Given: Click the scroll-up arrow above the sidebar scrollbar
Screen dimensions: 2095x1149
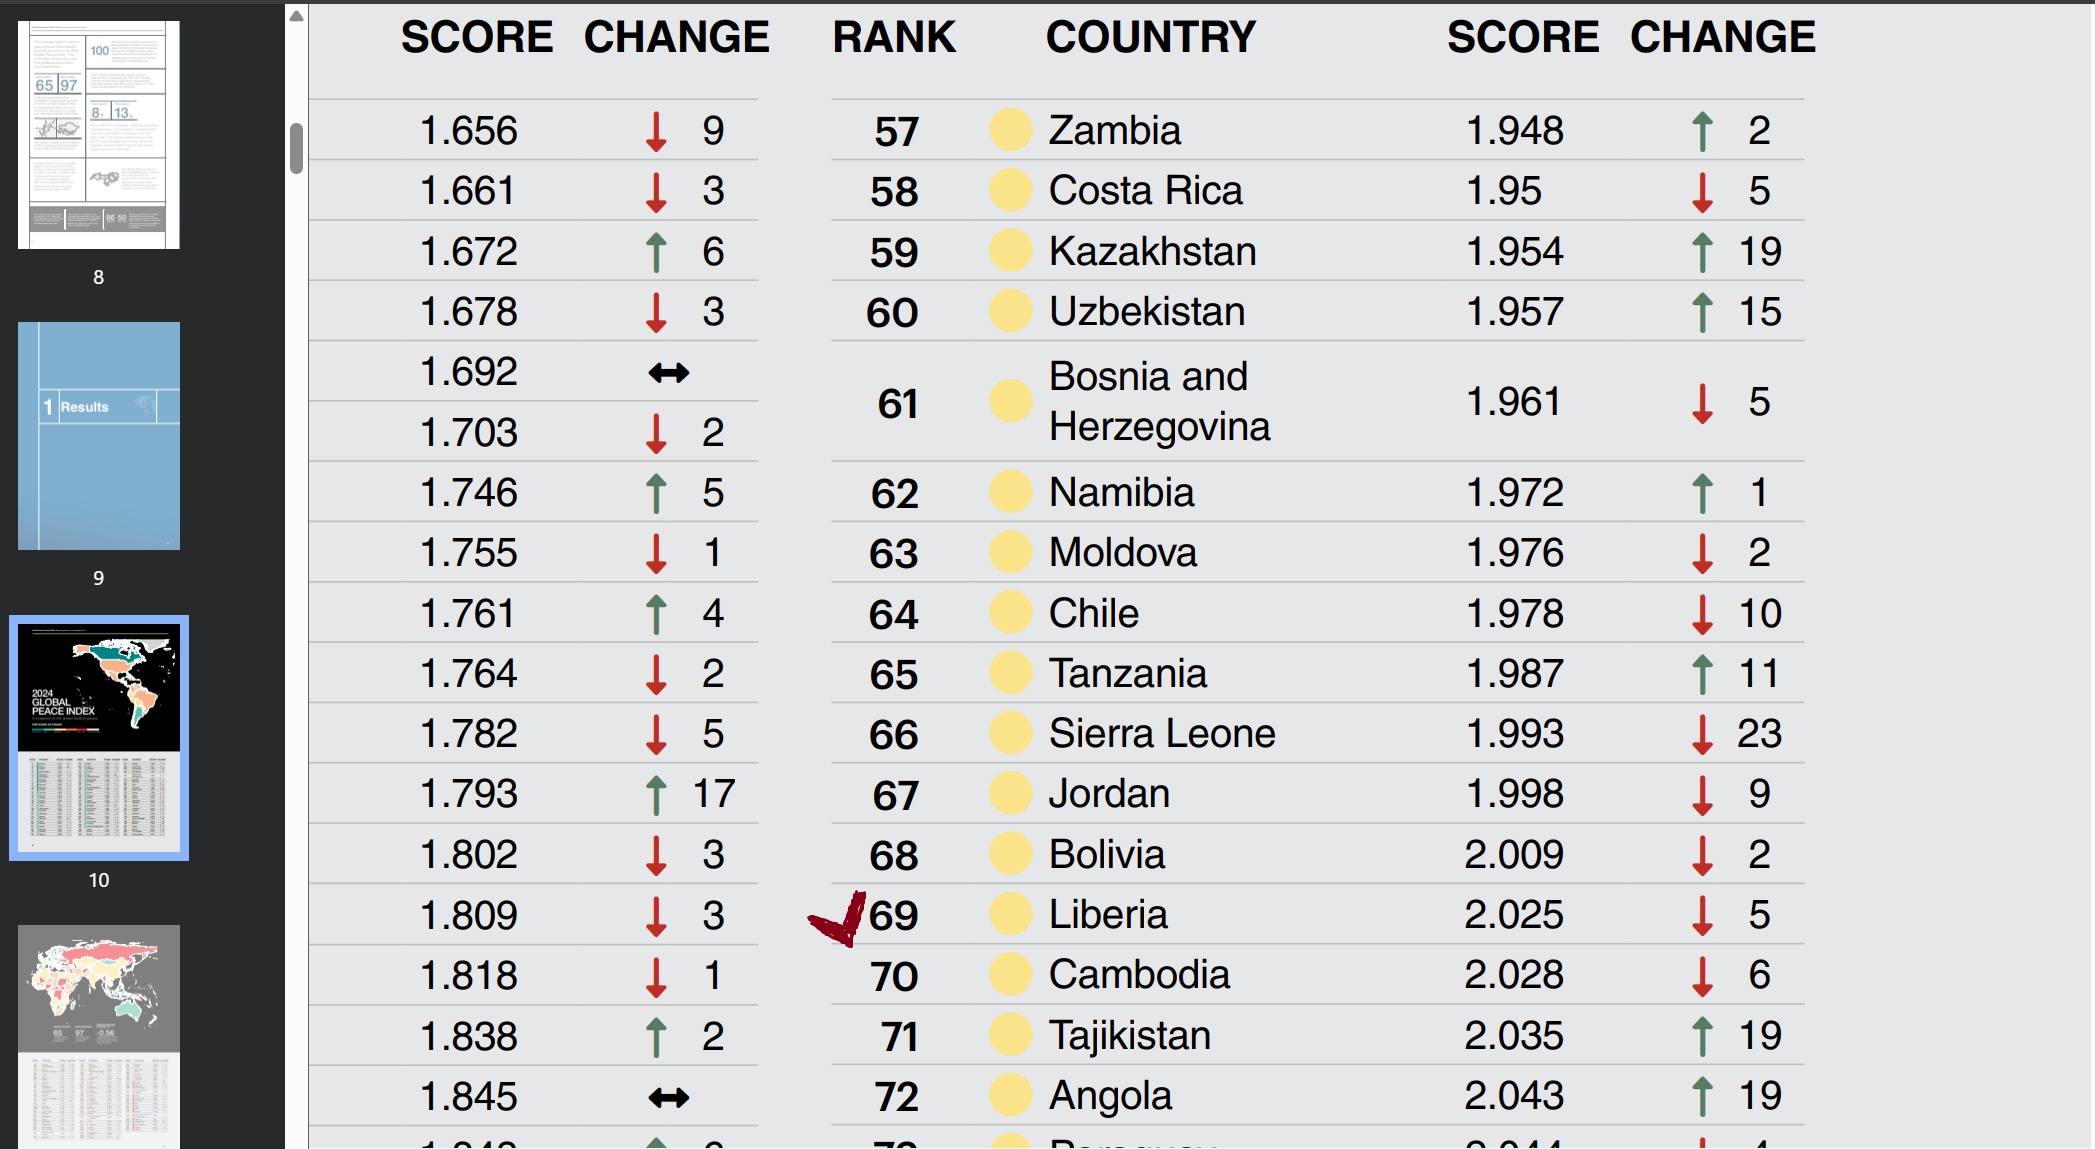Looking at the screenshot, I should (x=296, y=16).
